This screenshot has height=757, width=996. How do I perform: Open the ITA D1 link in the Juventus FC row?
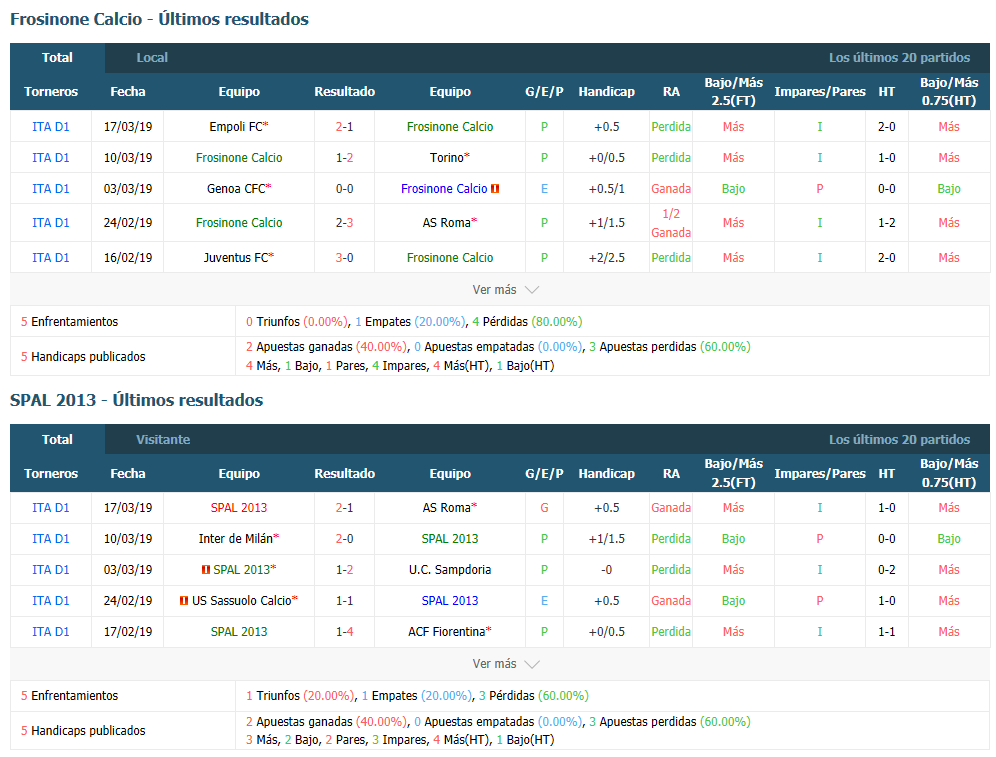(51, 258)
